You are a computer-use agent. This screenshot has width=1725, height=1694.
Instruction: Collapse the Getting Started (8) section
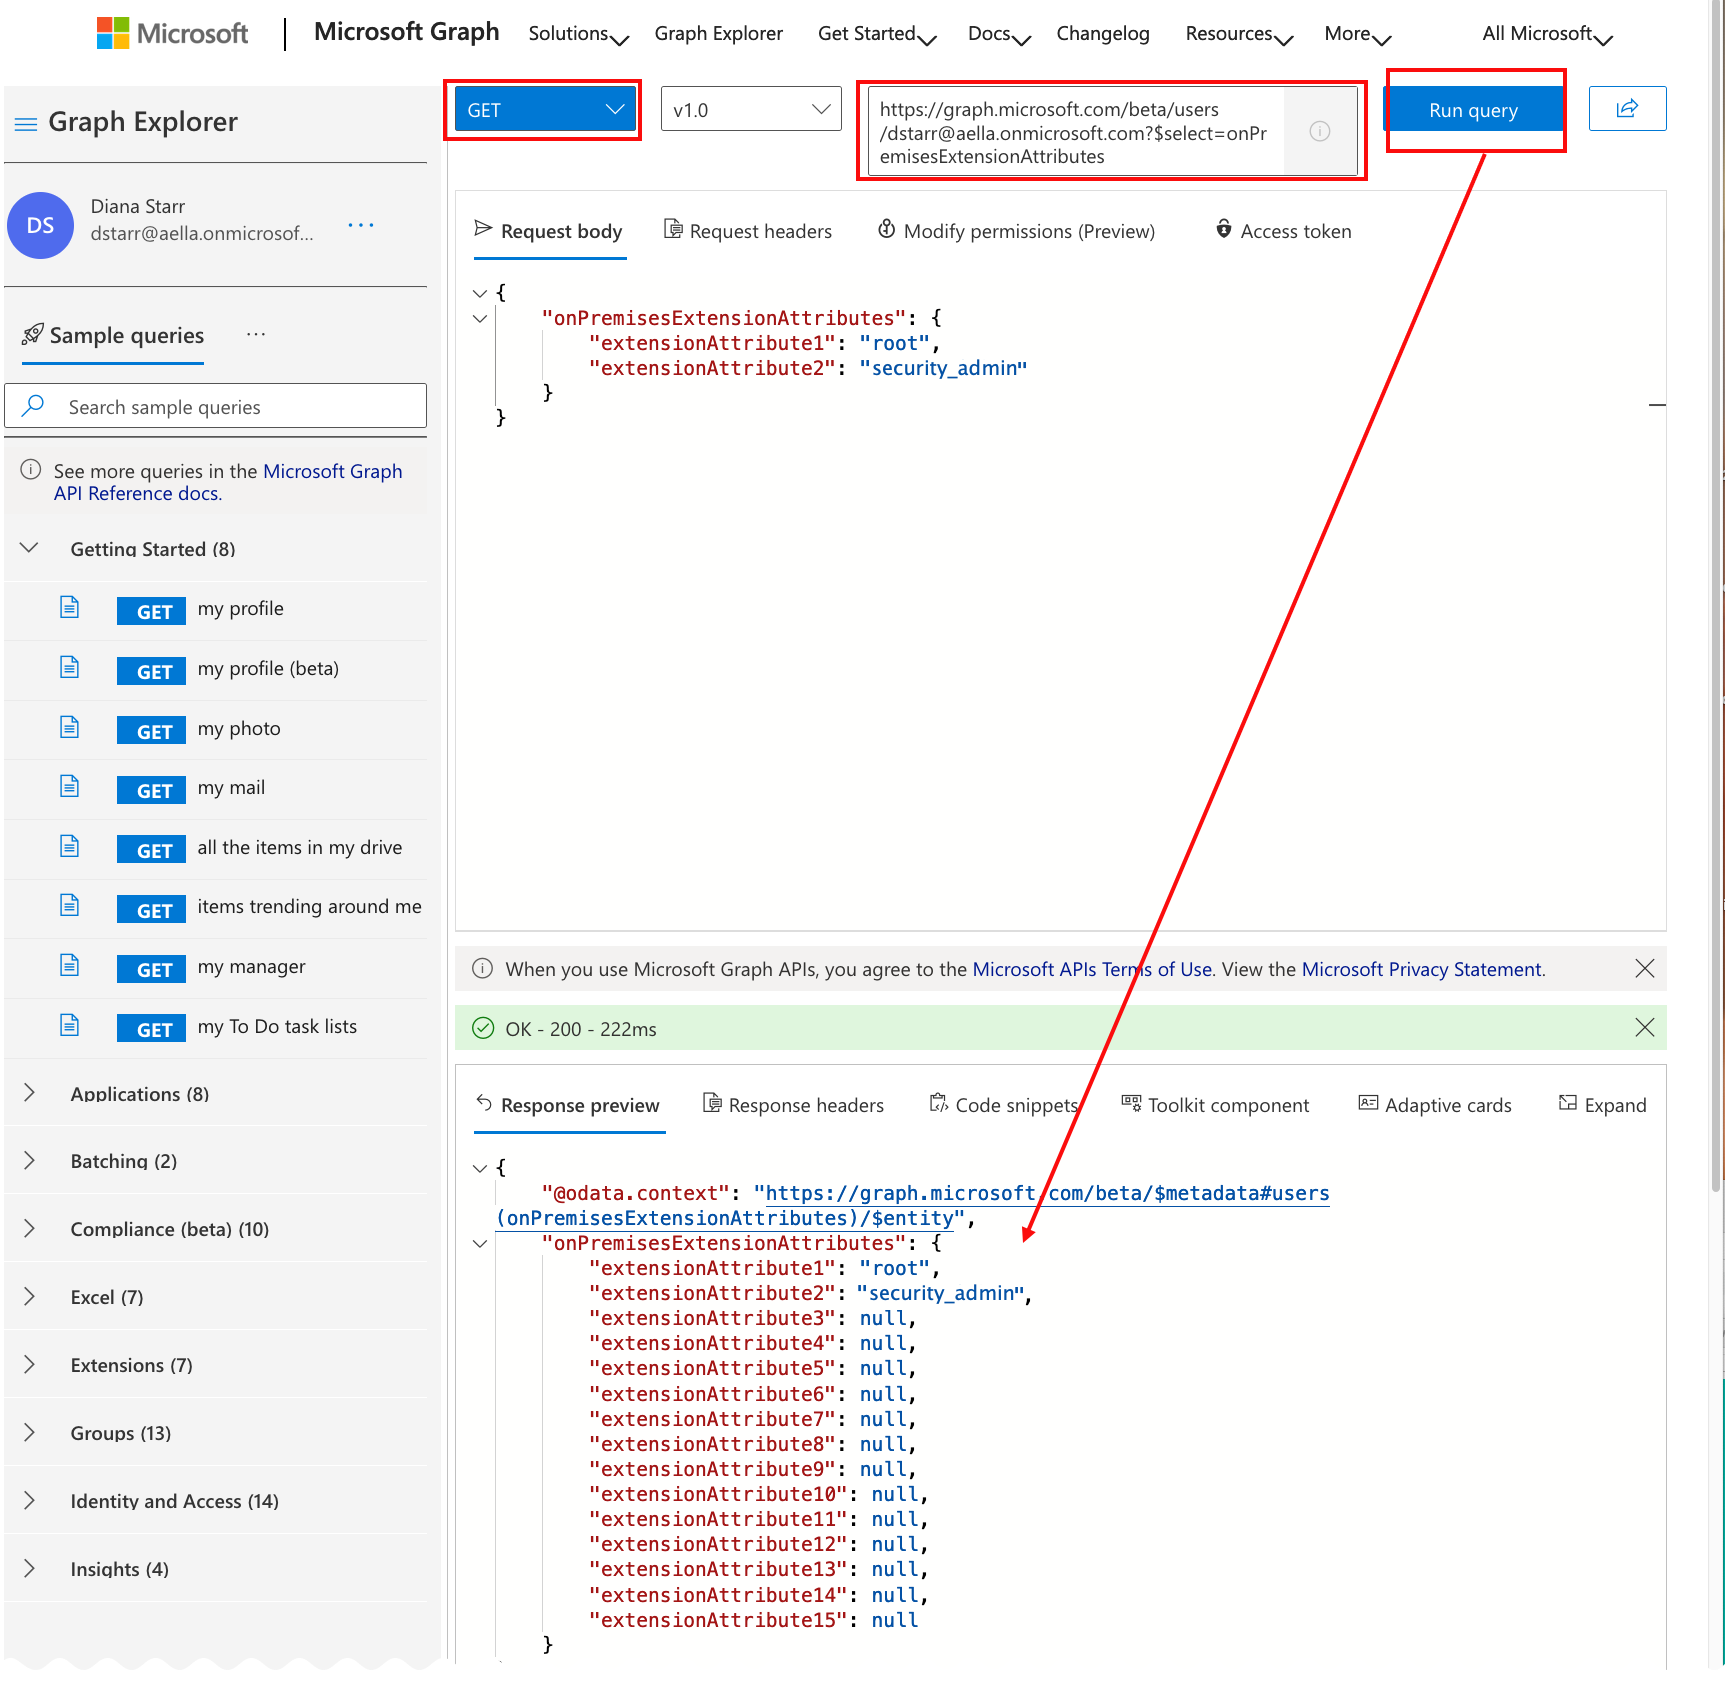click(30, 548)
